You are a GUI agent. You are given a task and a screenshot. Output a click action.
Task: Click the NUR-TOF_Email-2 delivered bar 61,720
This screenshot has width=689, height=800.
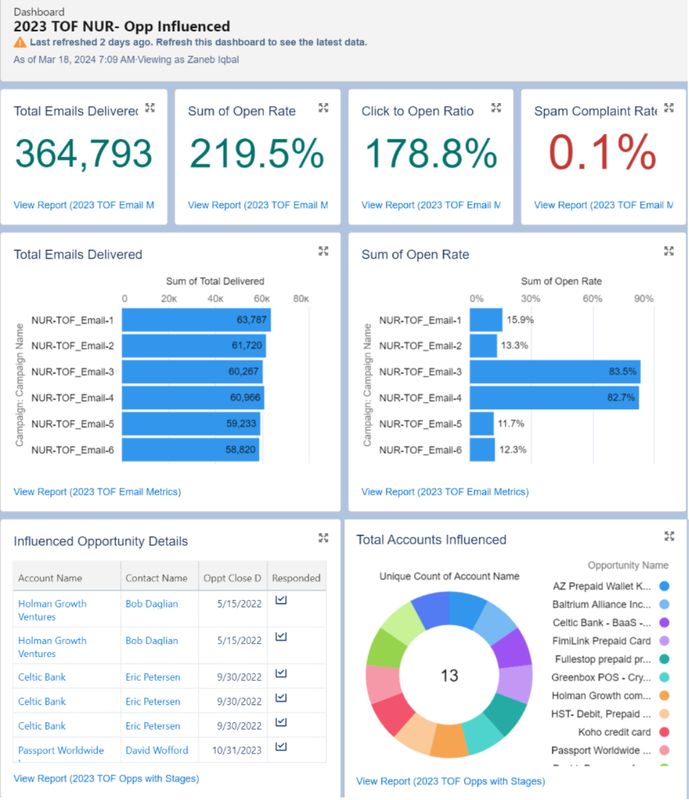point(194,346)
